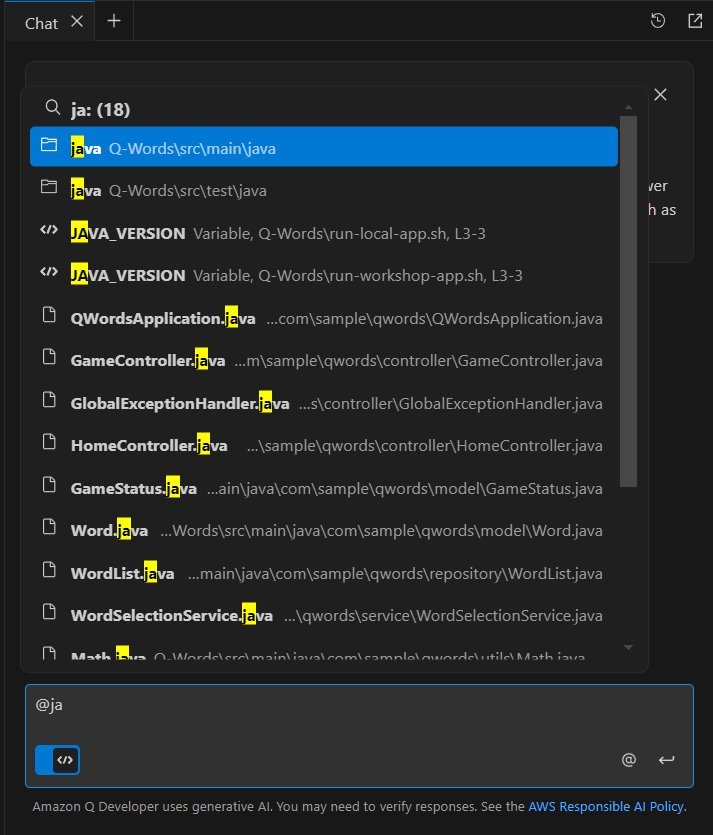Click file icon beside Word.java
This screenshot has height=835, width=713.
pos(49,527)
